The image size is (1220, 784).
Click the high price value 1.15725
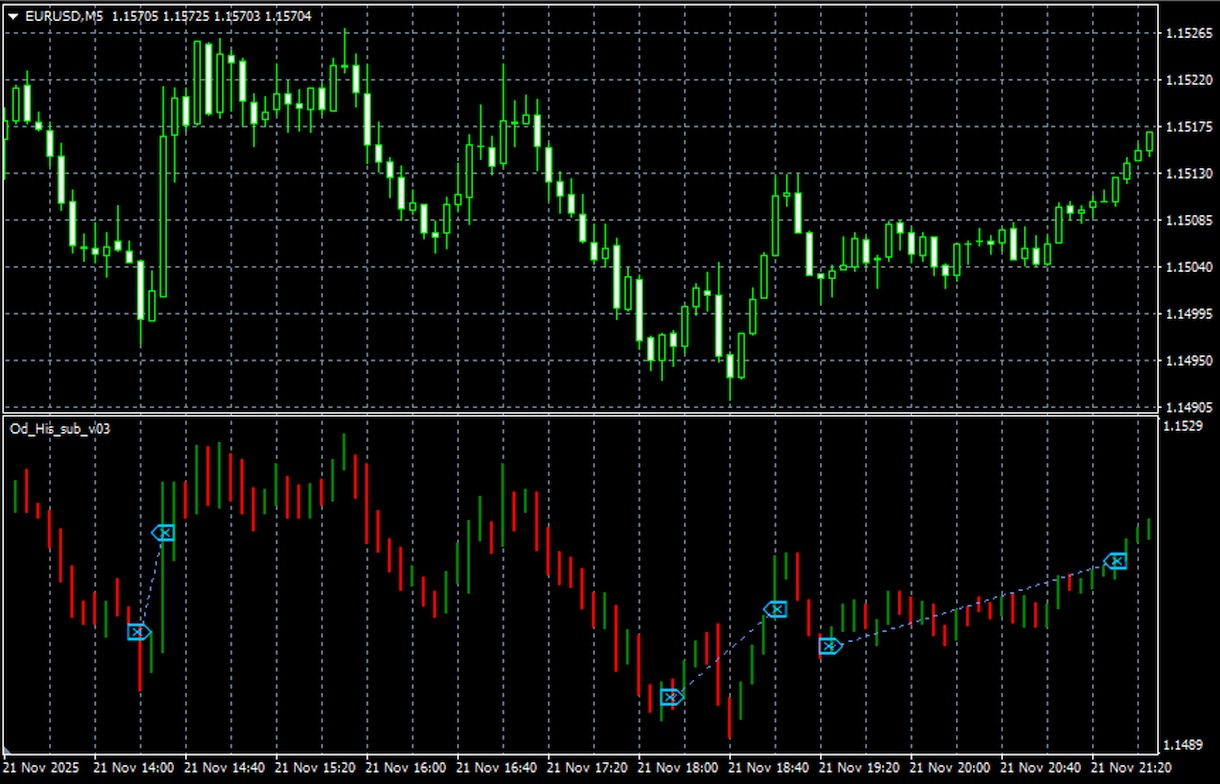click(x=187, y=15)
